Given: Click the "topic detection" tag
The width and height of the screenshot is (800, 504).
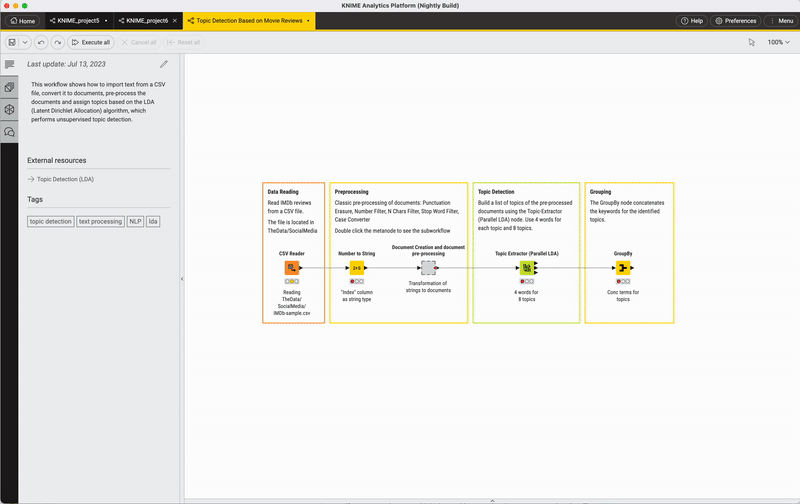Looking at the screenshot, I should [x=51, y=221].
